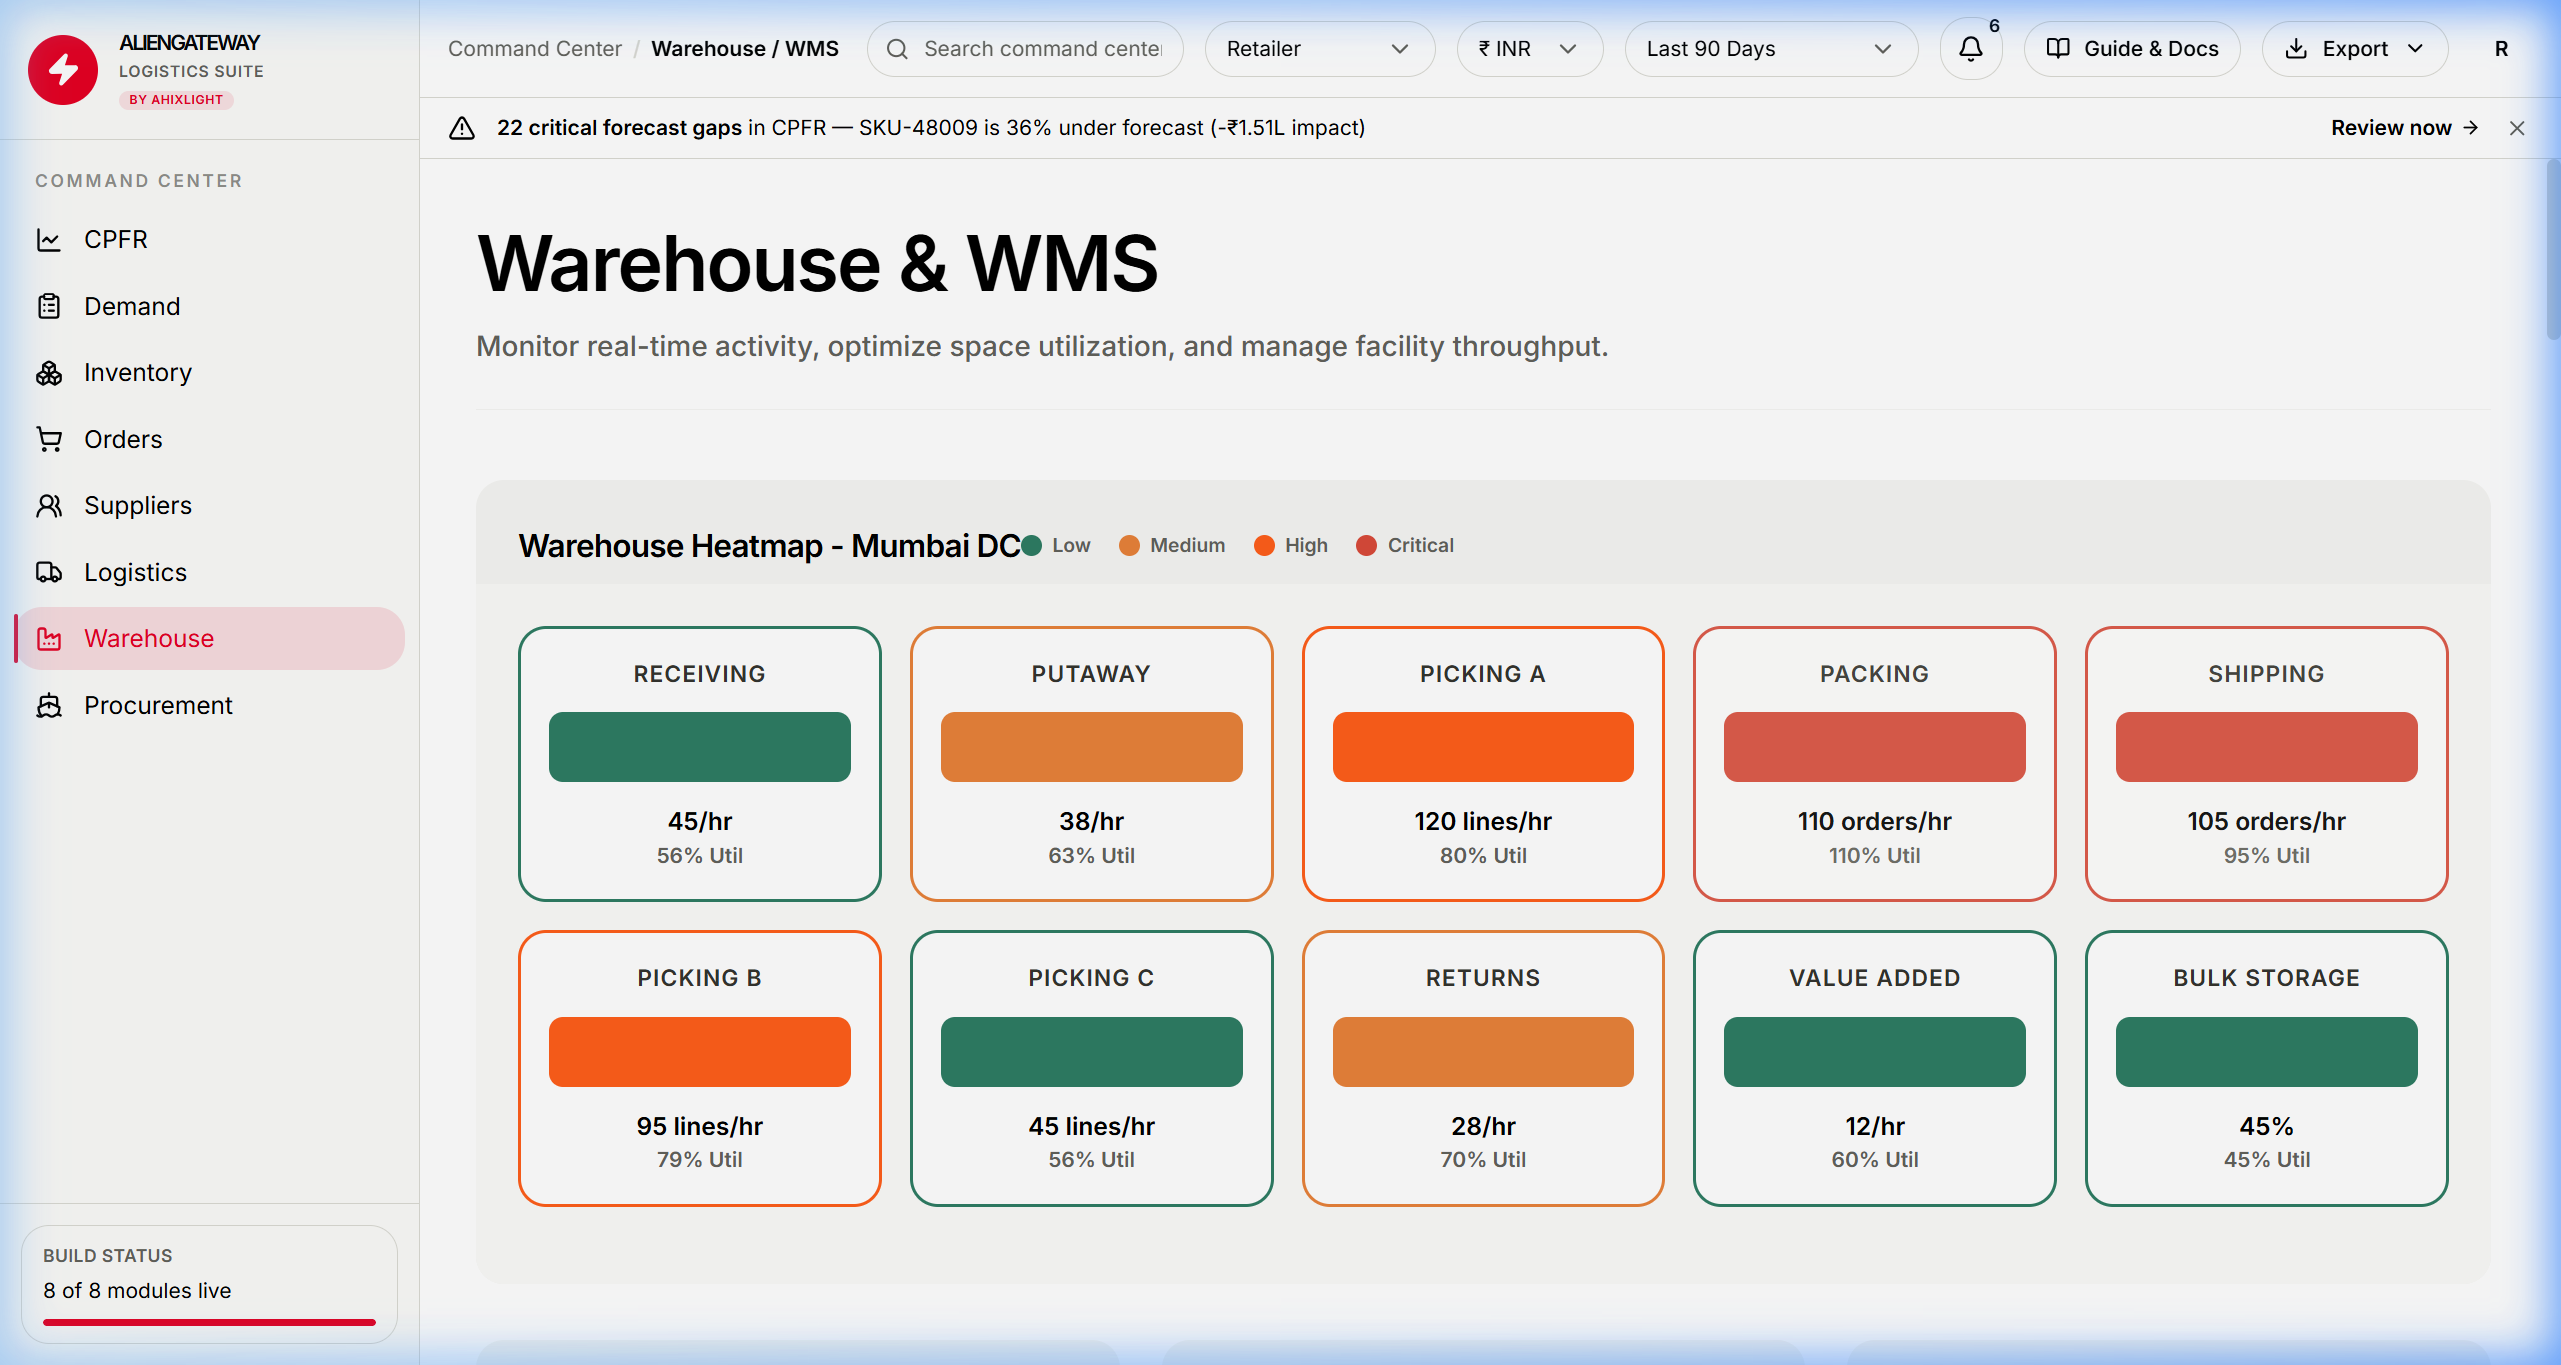Click the High legend dot

click(x=1264, y=545)
